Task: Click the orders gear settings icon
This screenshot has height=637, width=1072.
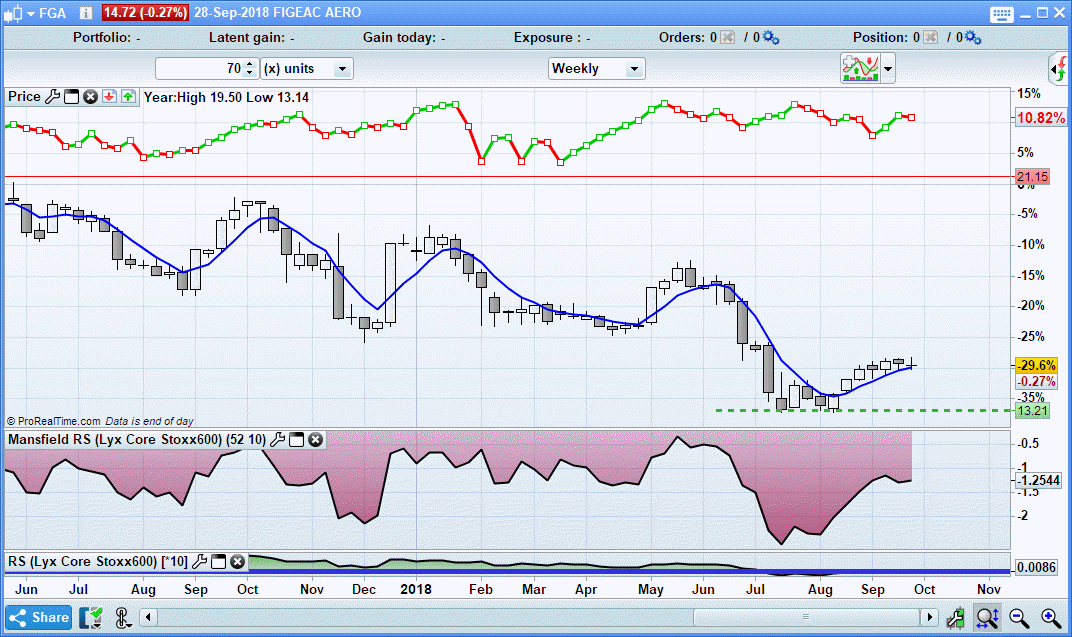Action: pyautogui.click(x=770, y=38)
